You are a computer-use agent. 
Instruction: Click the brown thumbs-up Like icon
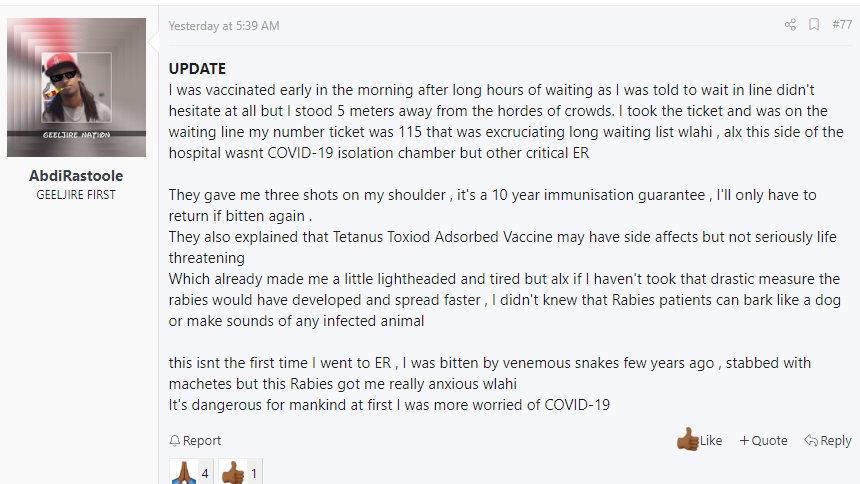[x=687, y=439]
